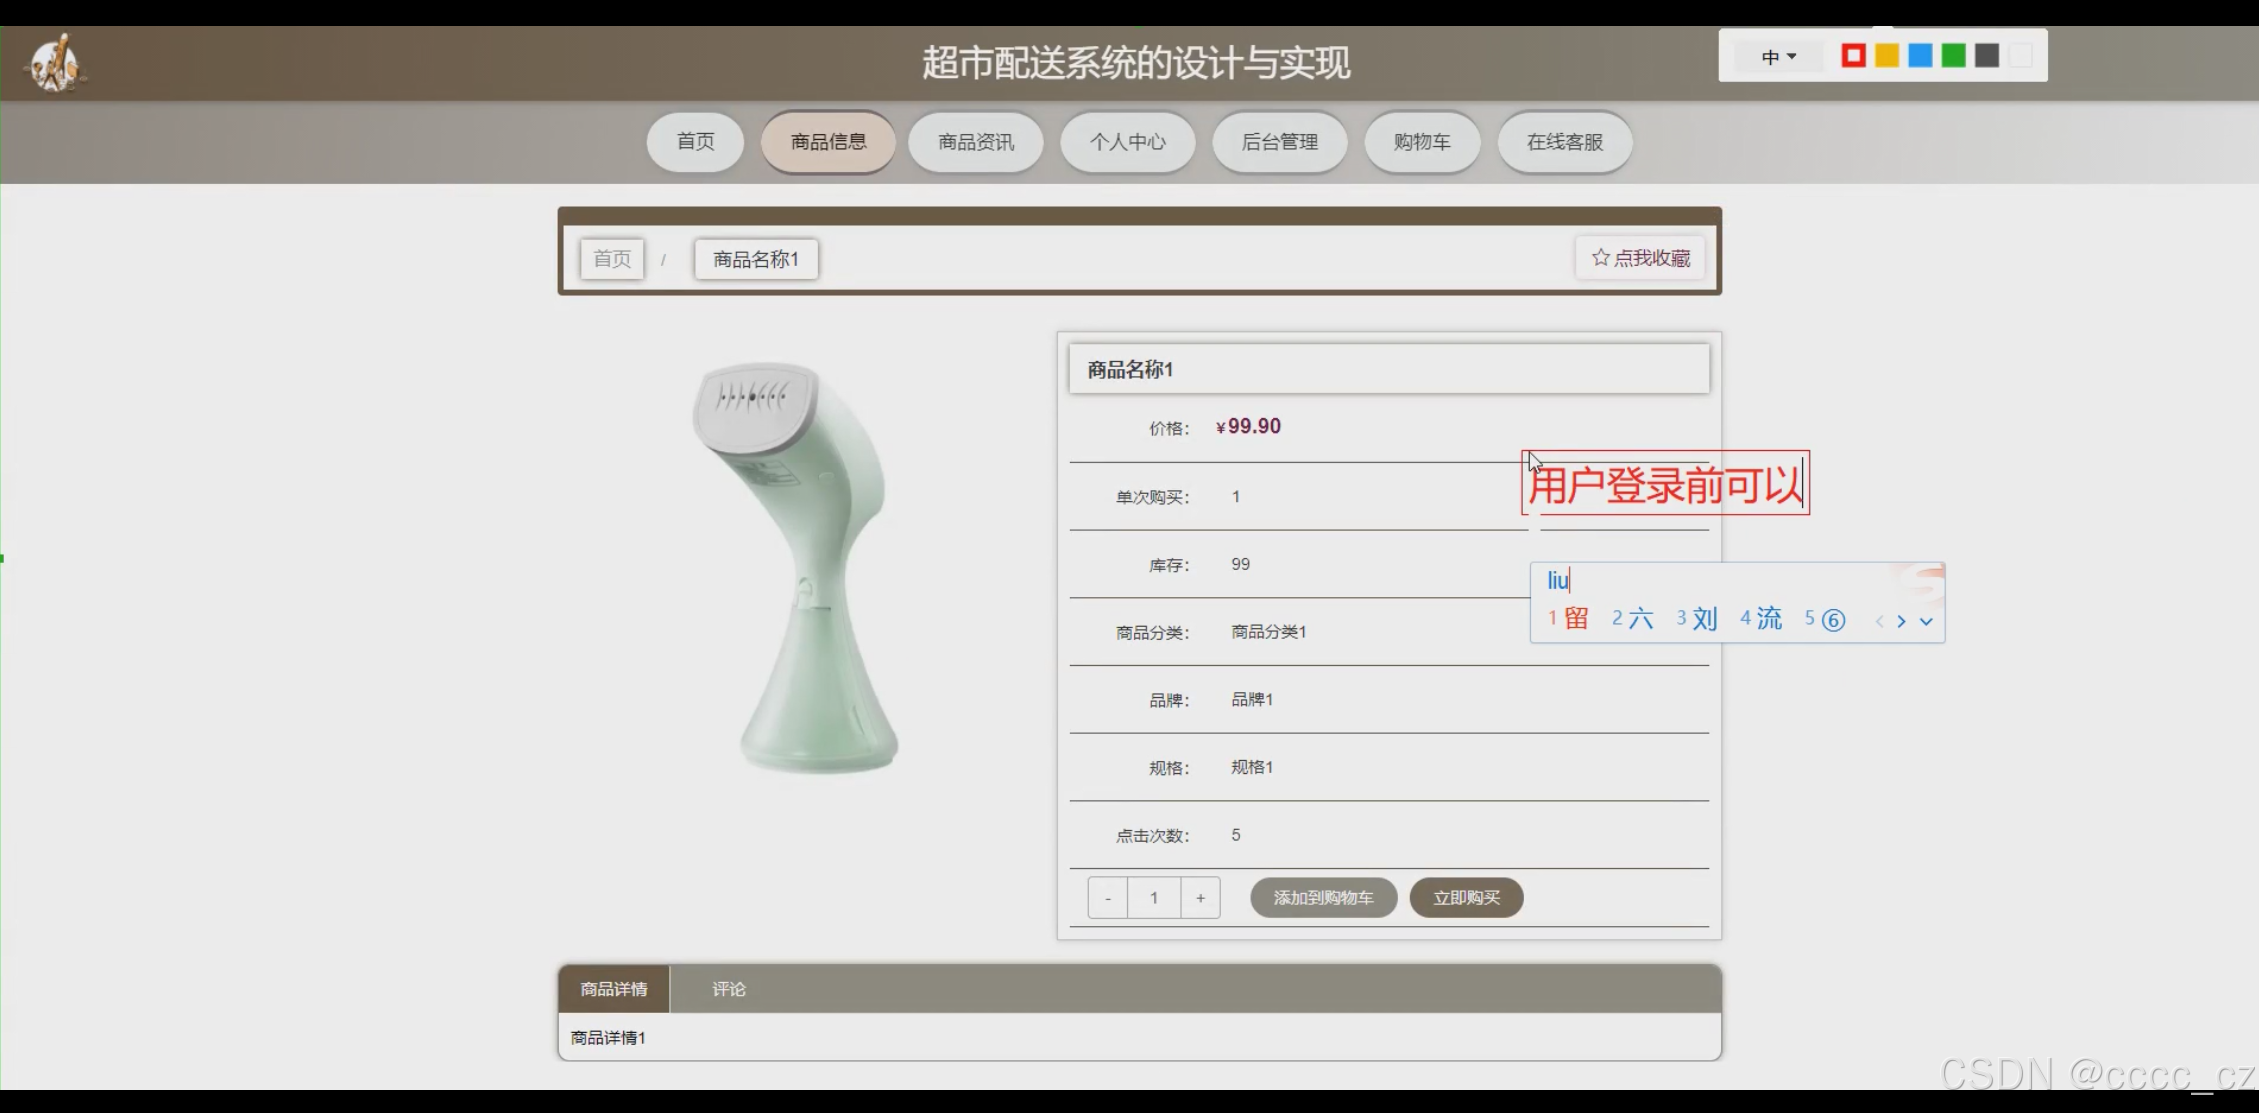The height and width of the screenshot is (1113, 2259).
Task: Open the 商品资讯 navigation tab
Action: [975, 142]
